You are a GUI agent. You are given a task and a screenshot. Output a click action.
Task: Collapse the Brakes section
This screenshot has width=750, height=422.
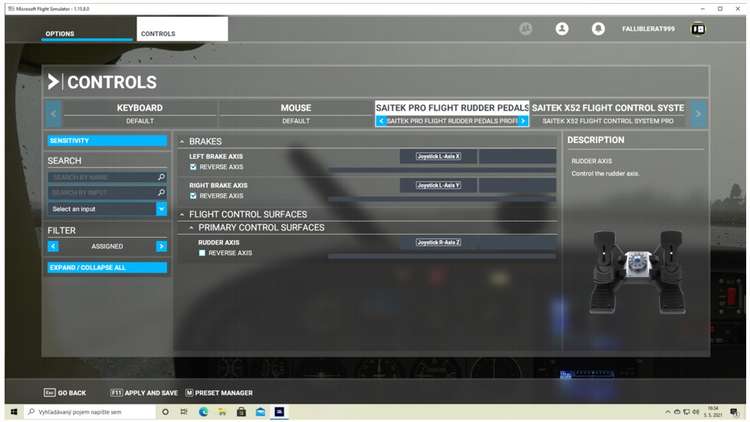(182, 142)
